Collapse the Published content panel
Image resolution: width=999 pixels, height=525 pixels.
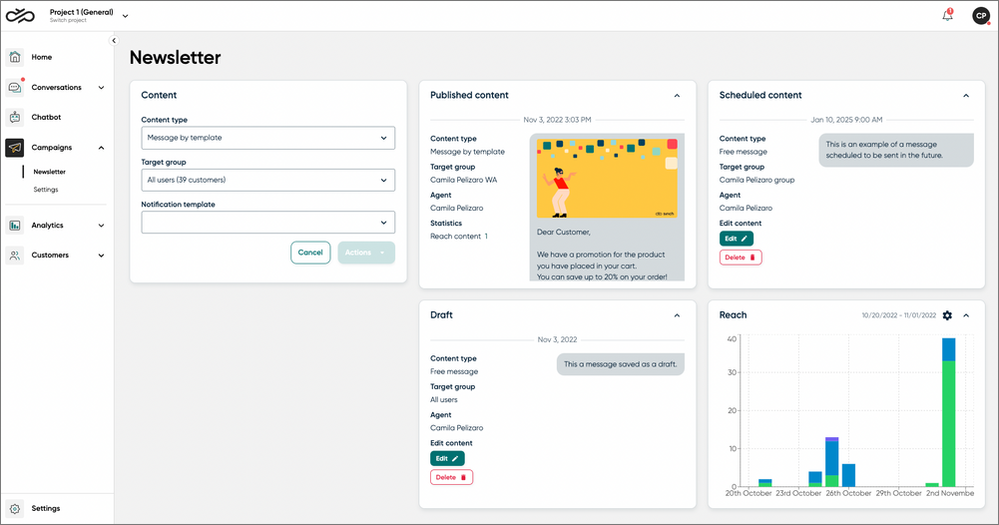[x=677, y=96]
